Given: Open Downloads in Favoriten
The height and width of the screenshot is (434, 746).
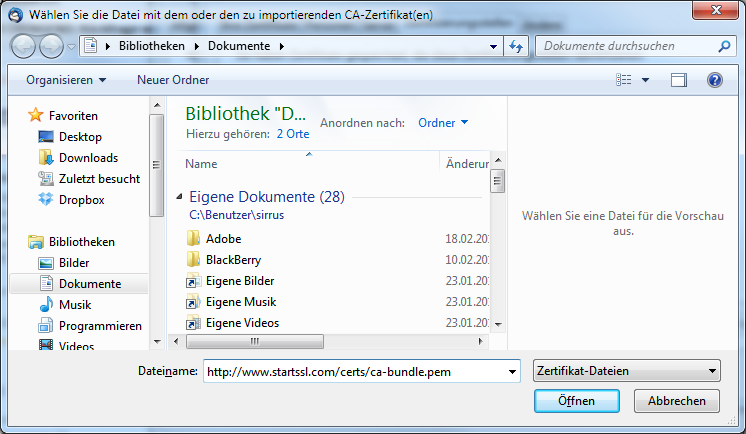Looking at the screenshot, I should tap(88, 158).
